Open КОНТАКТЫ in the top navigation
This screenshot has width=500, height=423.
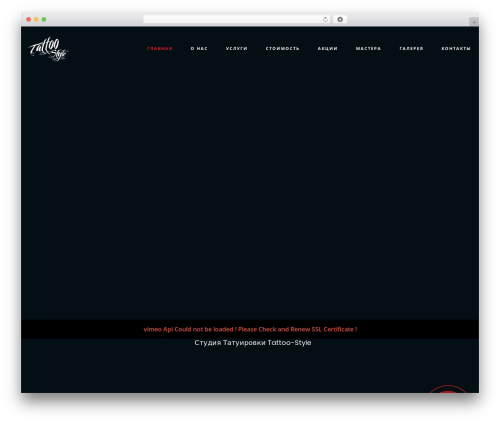[x=456, y=49]
